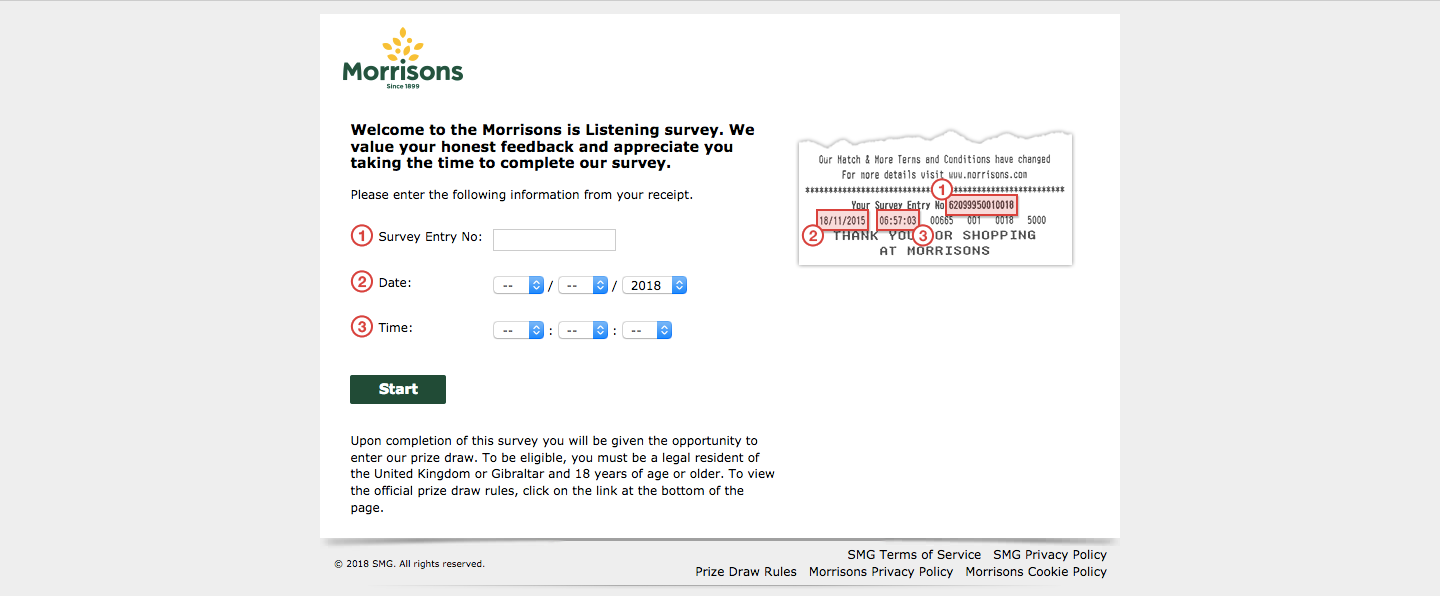Open the Time seconds dropdown
This screenshot has width=1440, height=596.
tap(647, 330)
